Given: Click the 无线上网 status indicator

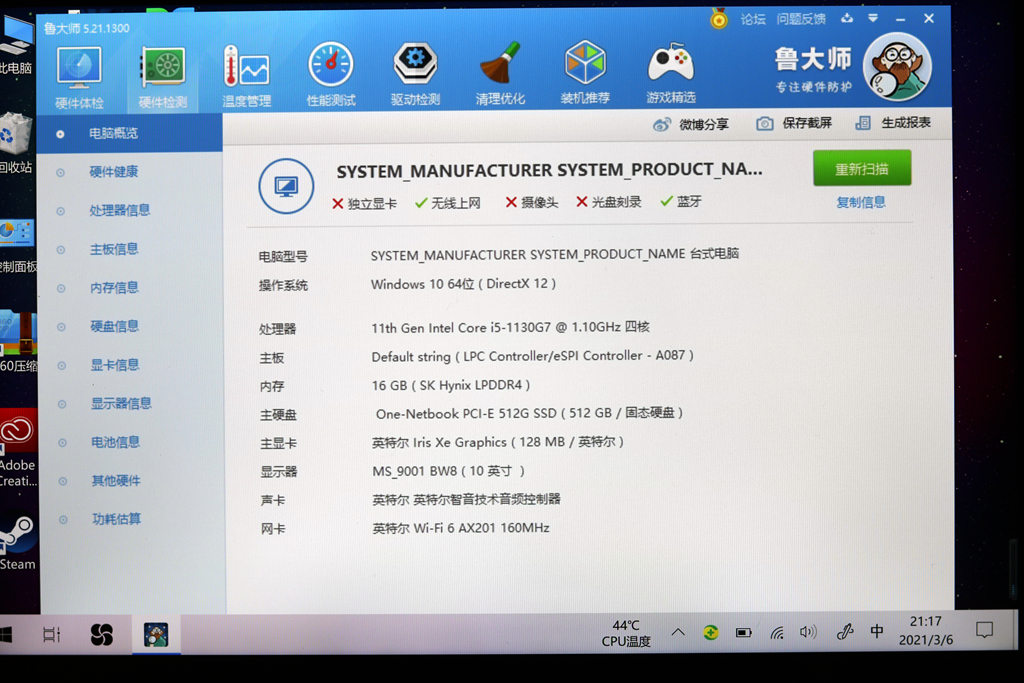Looking at the screenshot, I should click(448, 203).
